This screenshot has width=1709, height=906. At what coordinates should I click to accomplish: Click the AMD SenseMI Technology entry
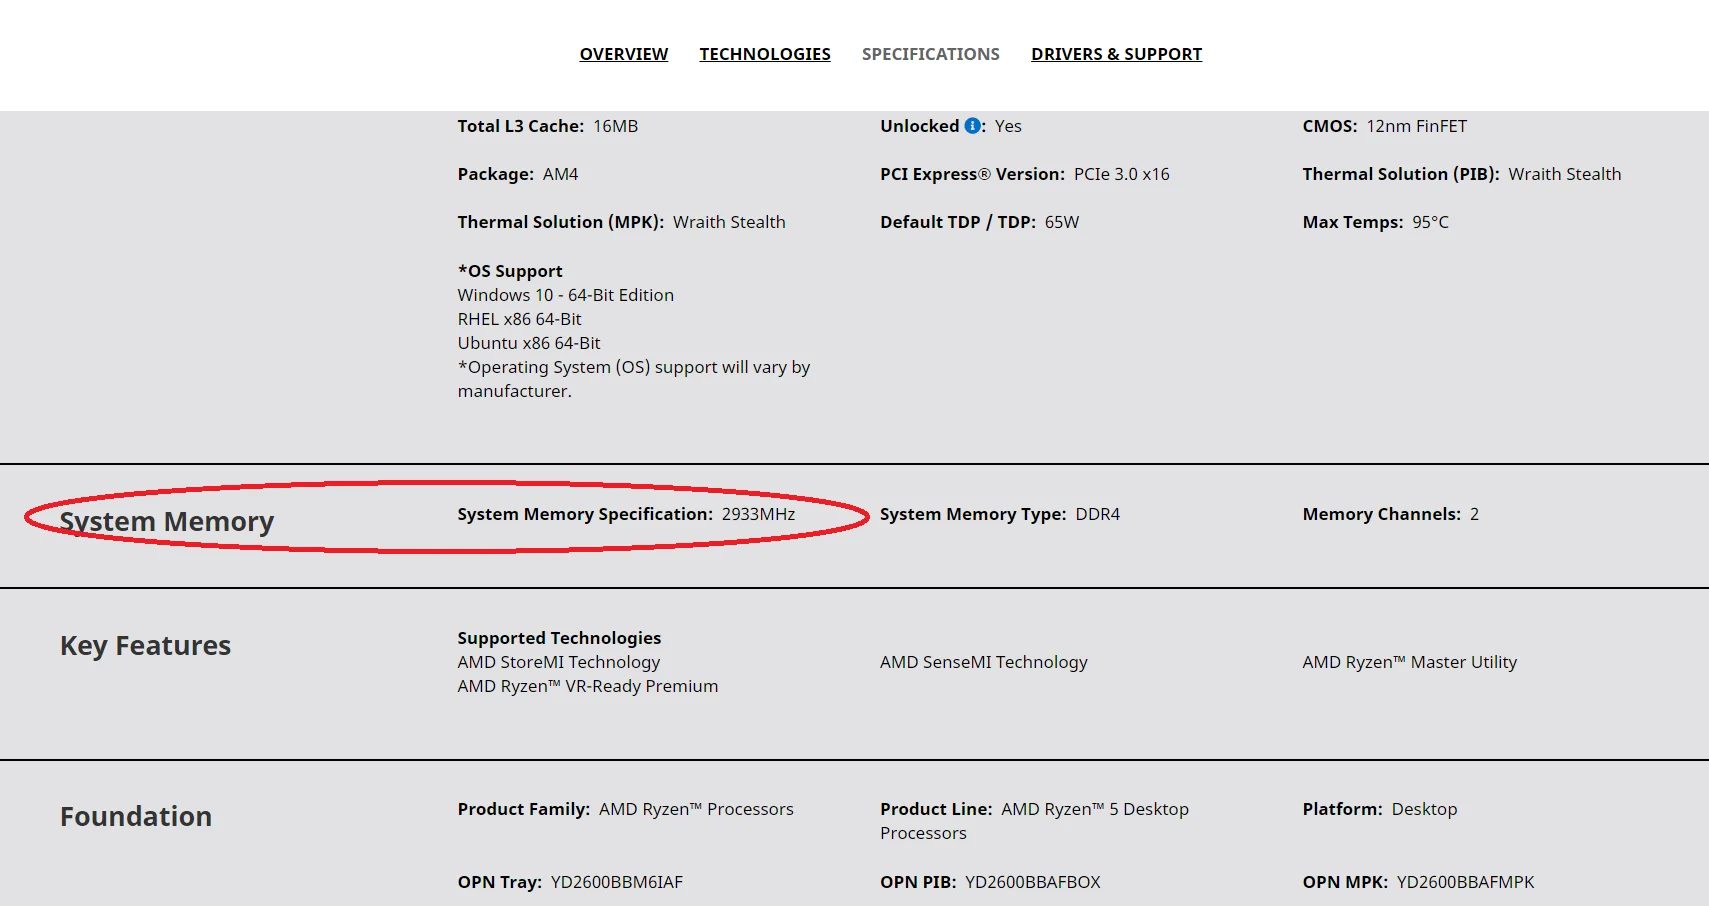(x=983, y=662)
